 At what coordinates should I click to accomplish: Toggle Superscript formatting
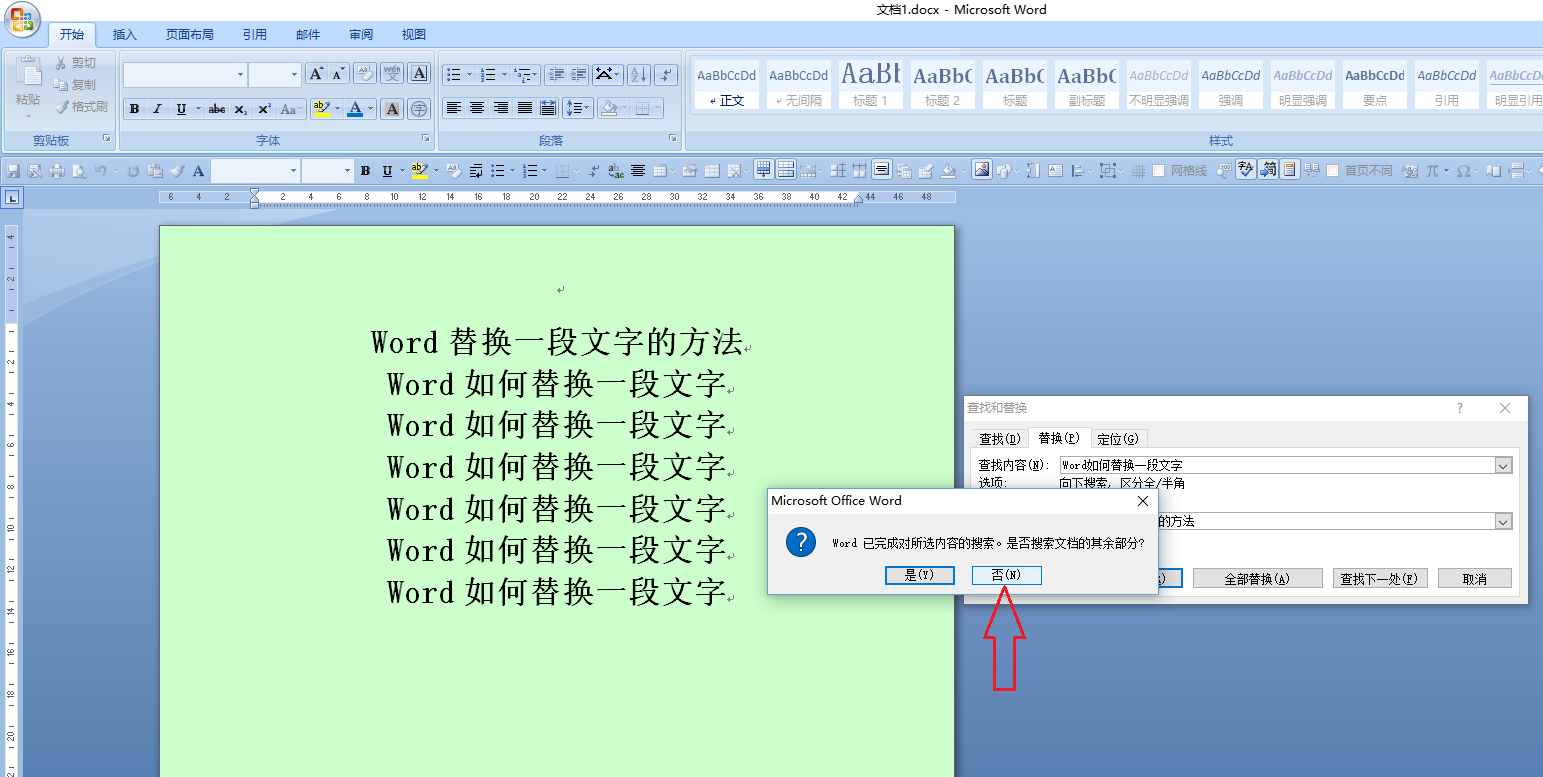(264, 109)
